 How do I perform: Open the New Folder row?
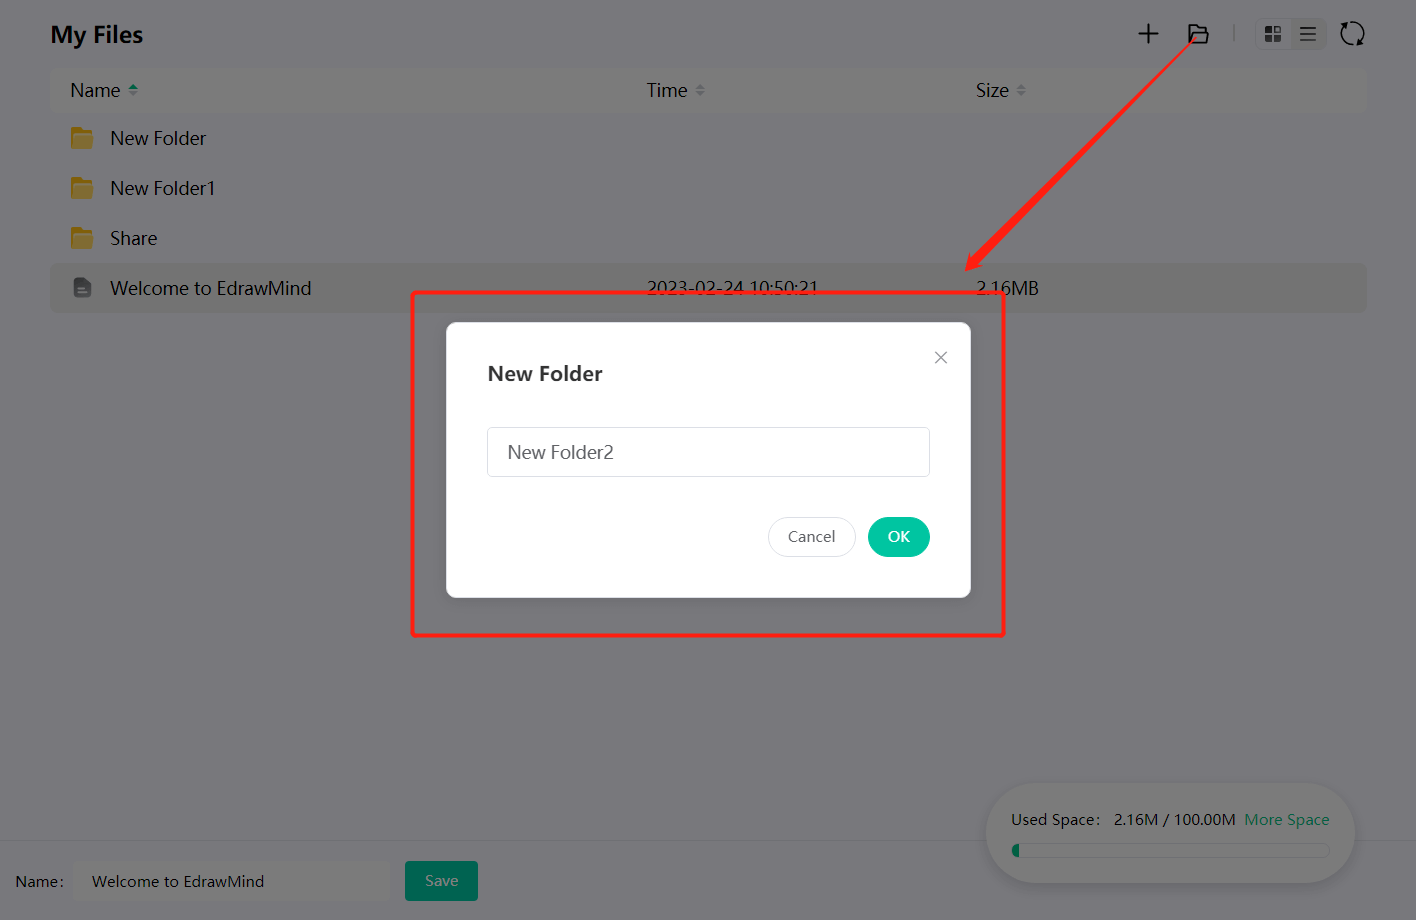click(708, 138)
